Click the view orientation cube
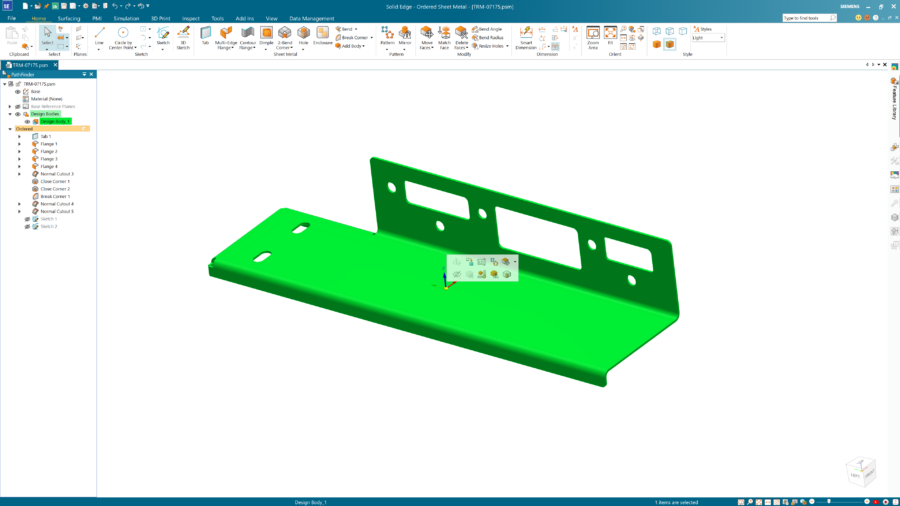The image size is (900, 506). click(x=861, y=470)
